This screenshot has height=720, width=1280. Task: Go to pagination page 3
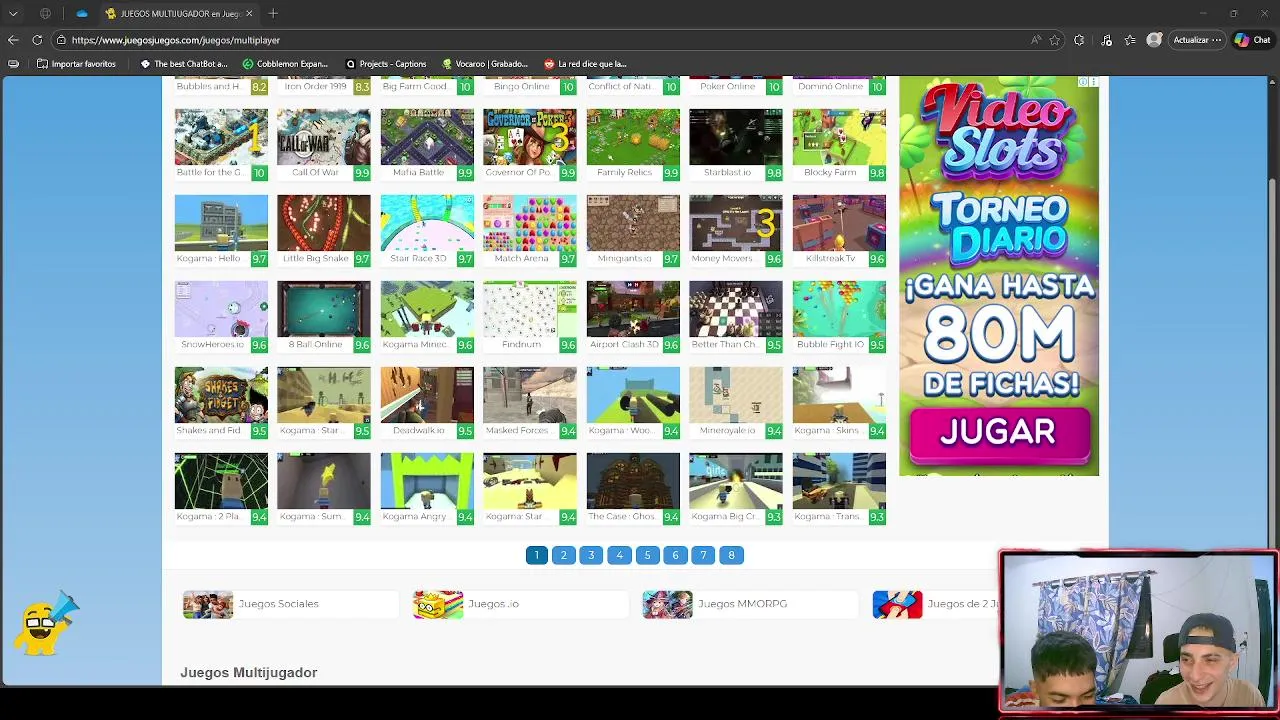591,555
